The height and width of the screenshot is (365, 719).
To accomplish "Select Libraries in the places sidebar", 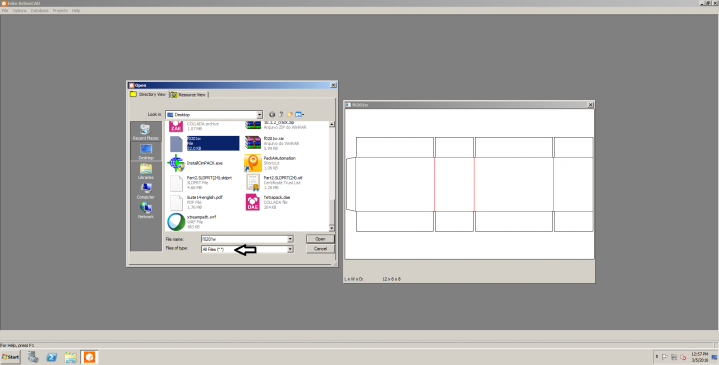I will [145, 171].
